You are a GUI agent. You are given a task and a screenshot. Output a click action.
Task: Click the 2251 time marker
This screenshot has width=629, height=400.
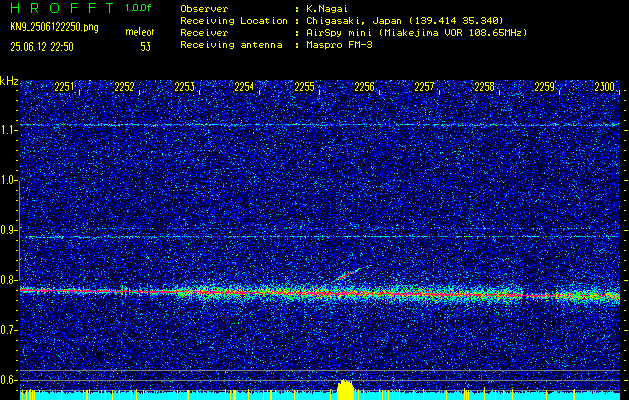[x=64, y=87]
